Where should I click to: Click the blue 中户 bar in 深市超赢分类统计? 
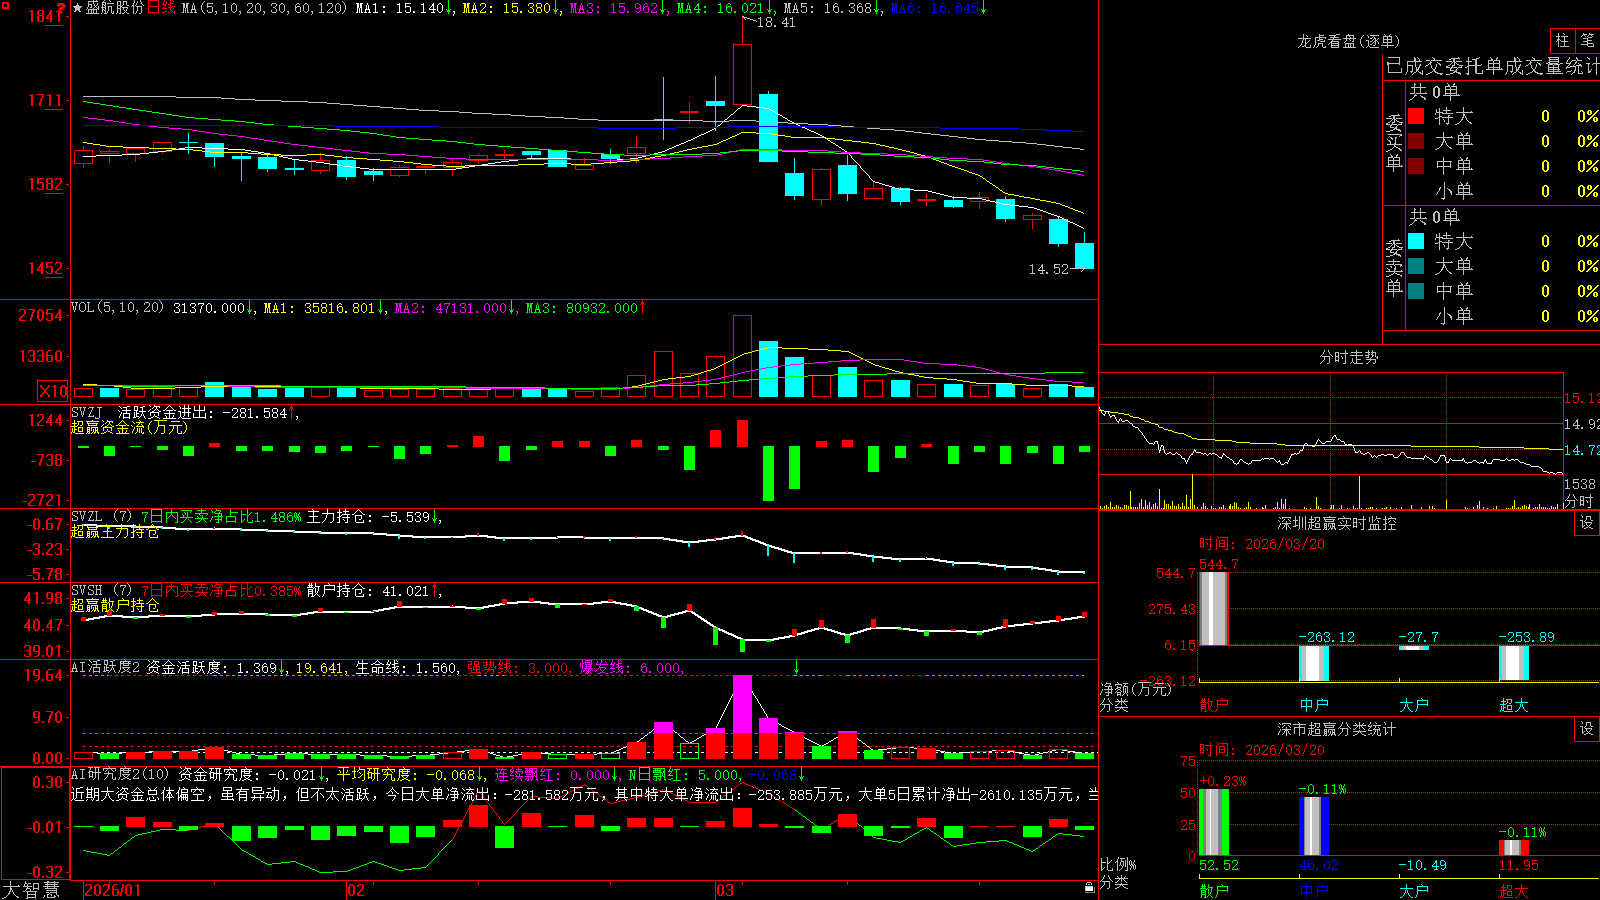[1314, 826]
